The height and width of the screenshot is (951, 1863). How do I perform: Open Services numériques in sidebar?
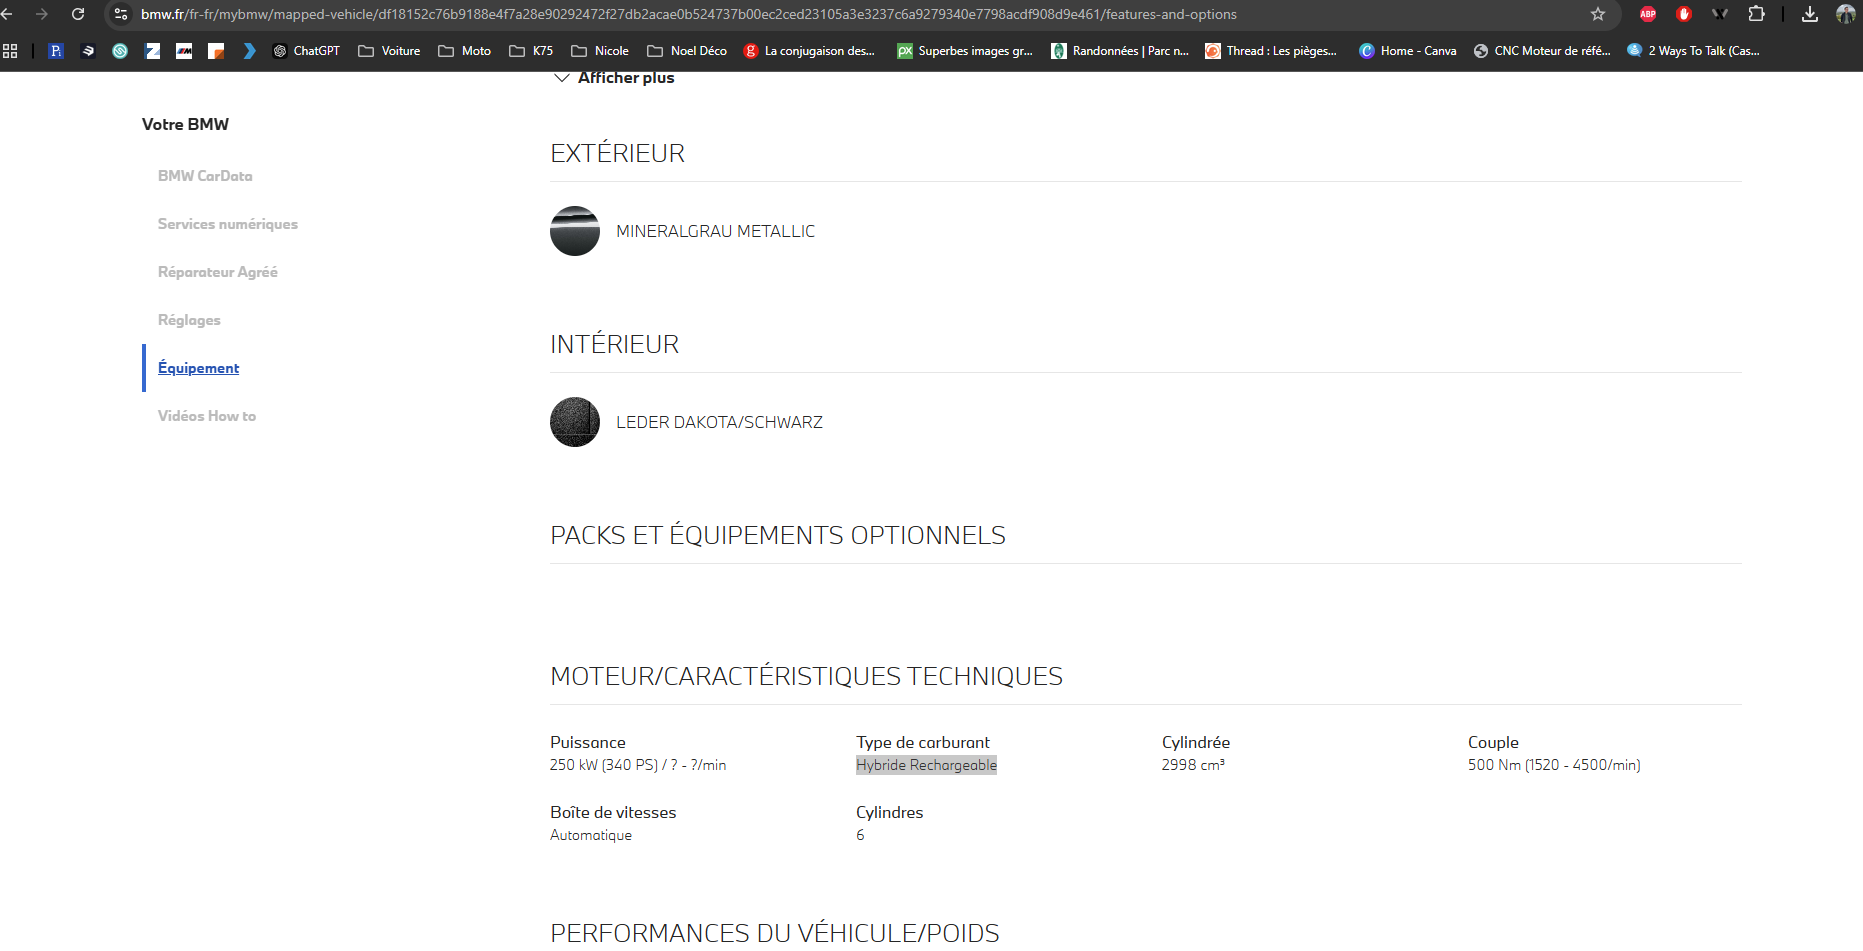[228, 224]
